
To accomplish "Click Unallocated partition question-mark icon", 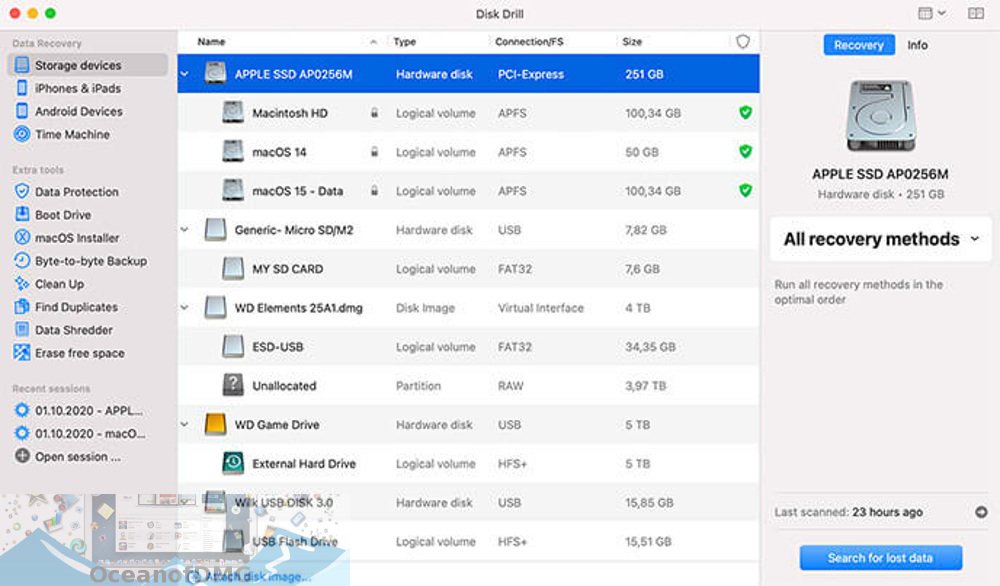I will point(233,385).
